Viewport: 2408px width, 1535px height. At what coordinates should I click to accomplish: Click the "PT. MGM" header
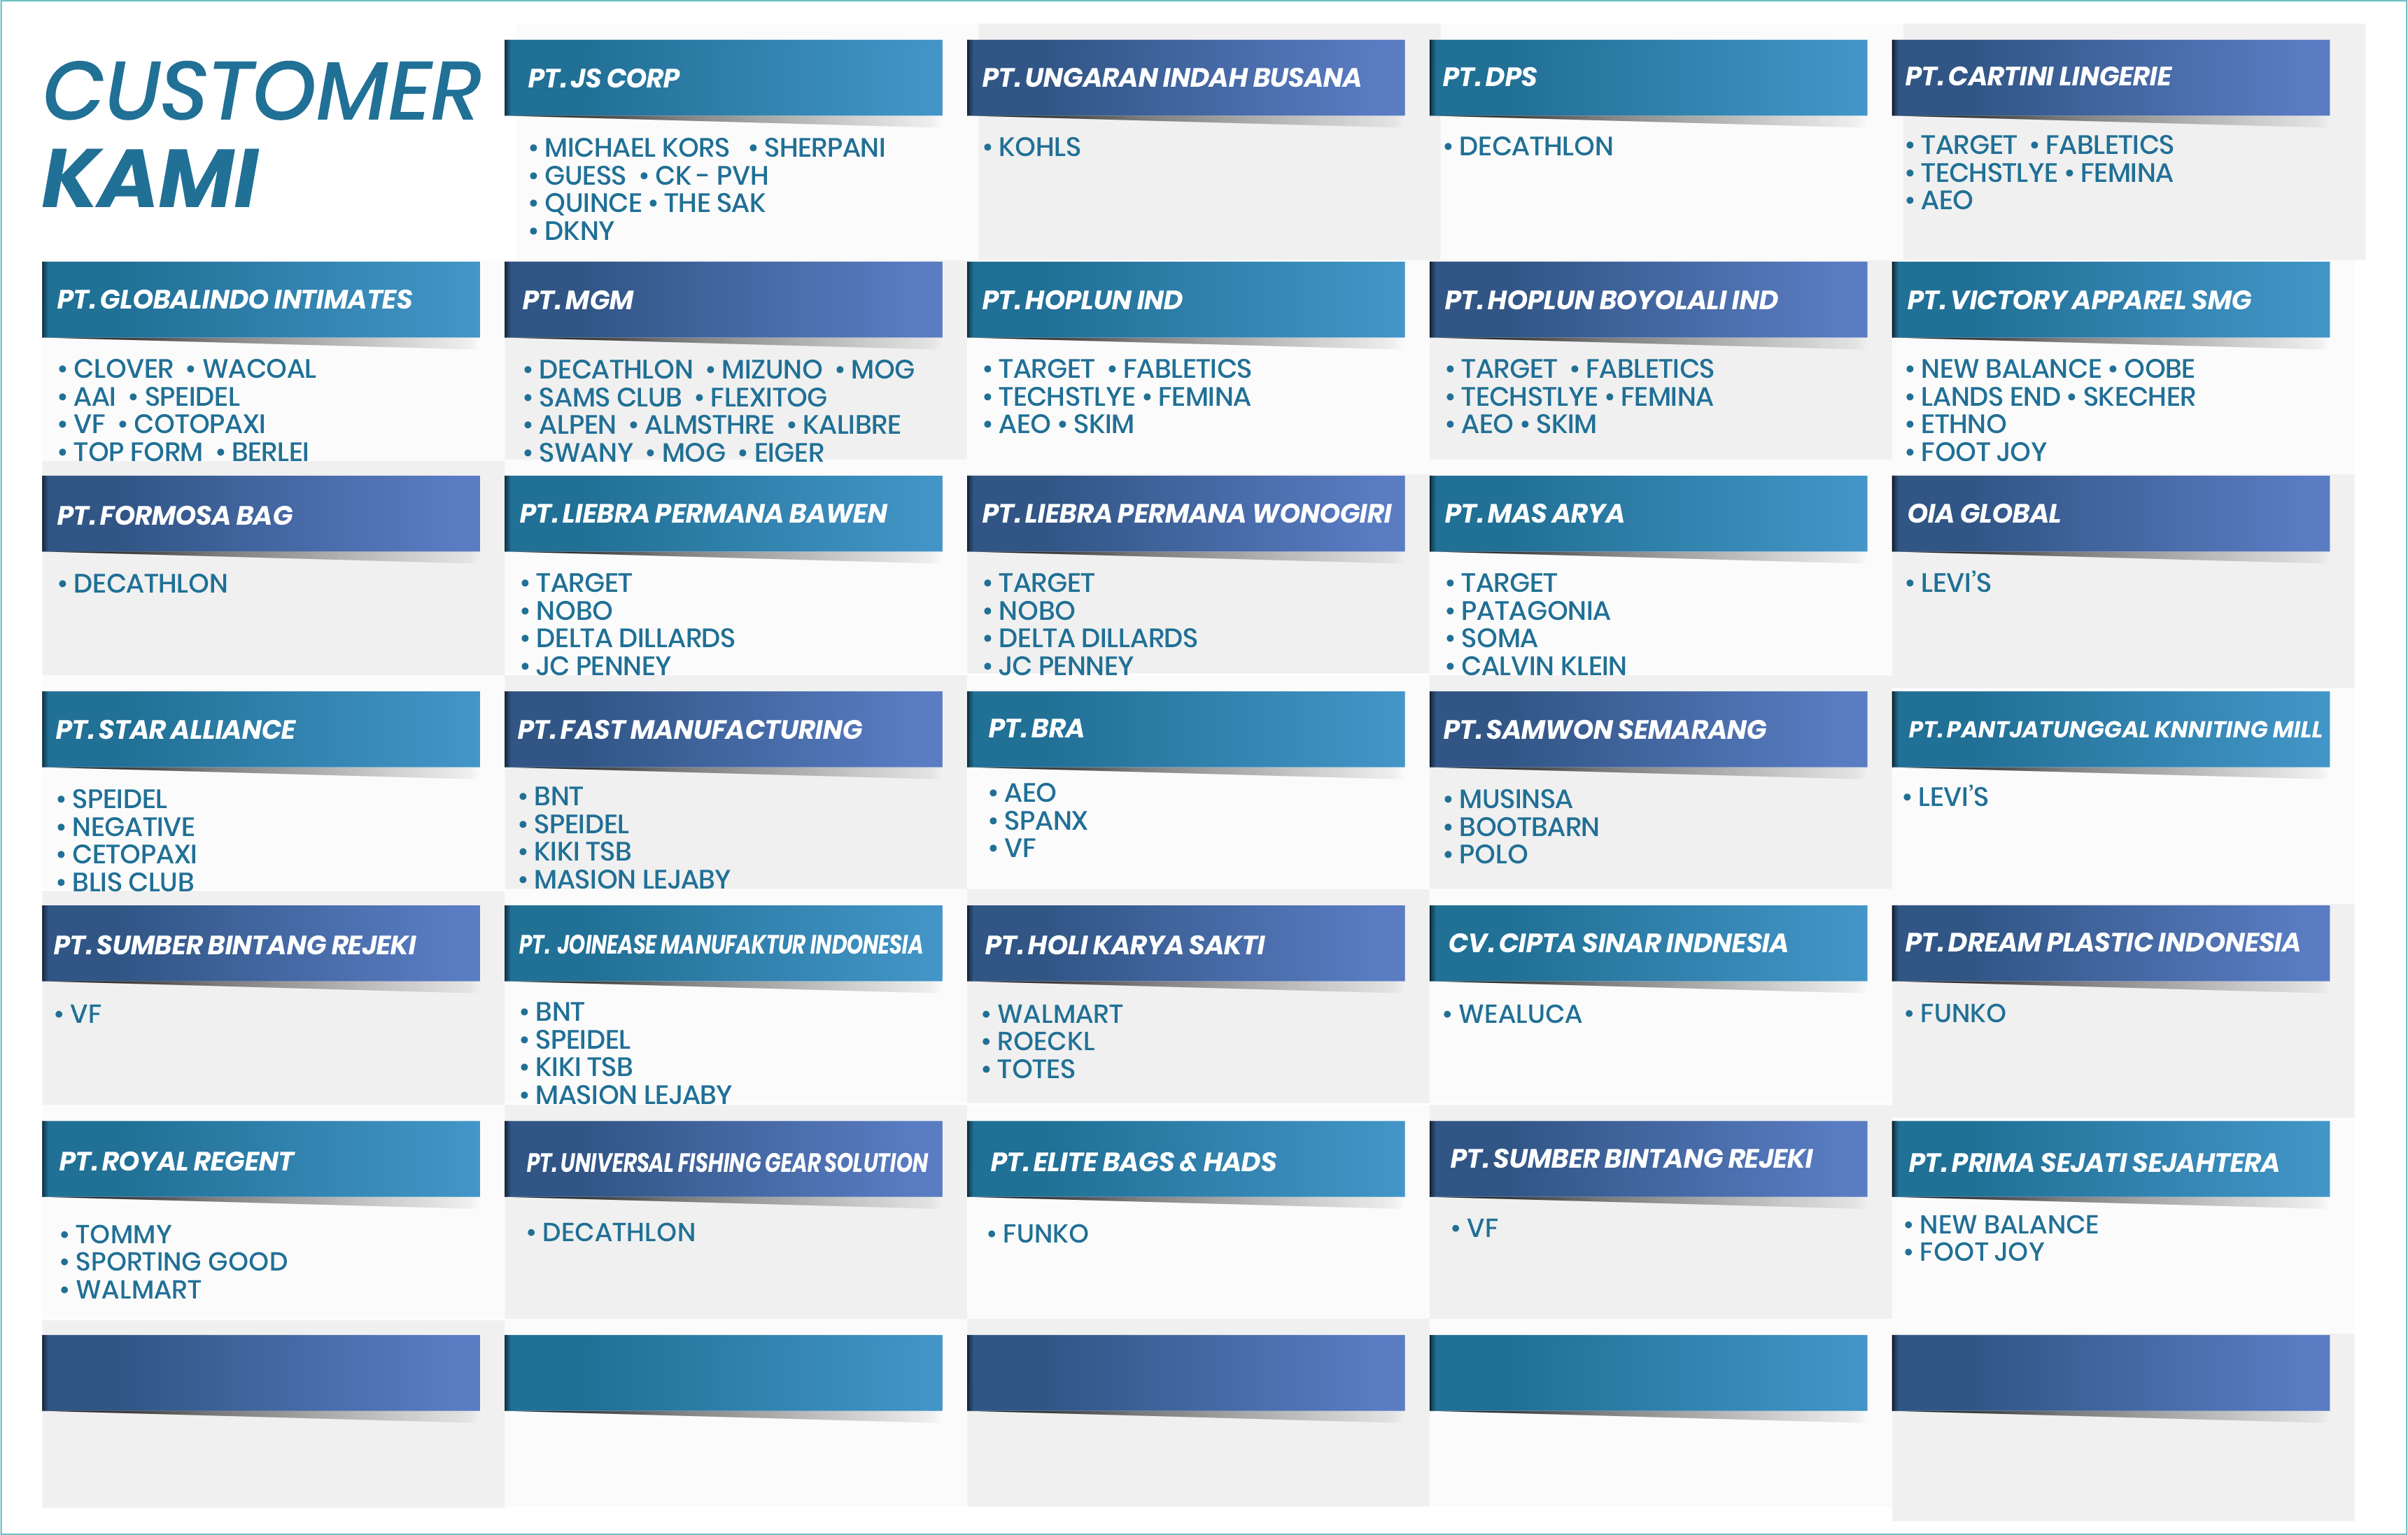point(723,300)
